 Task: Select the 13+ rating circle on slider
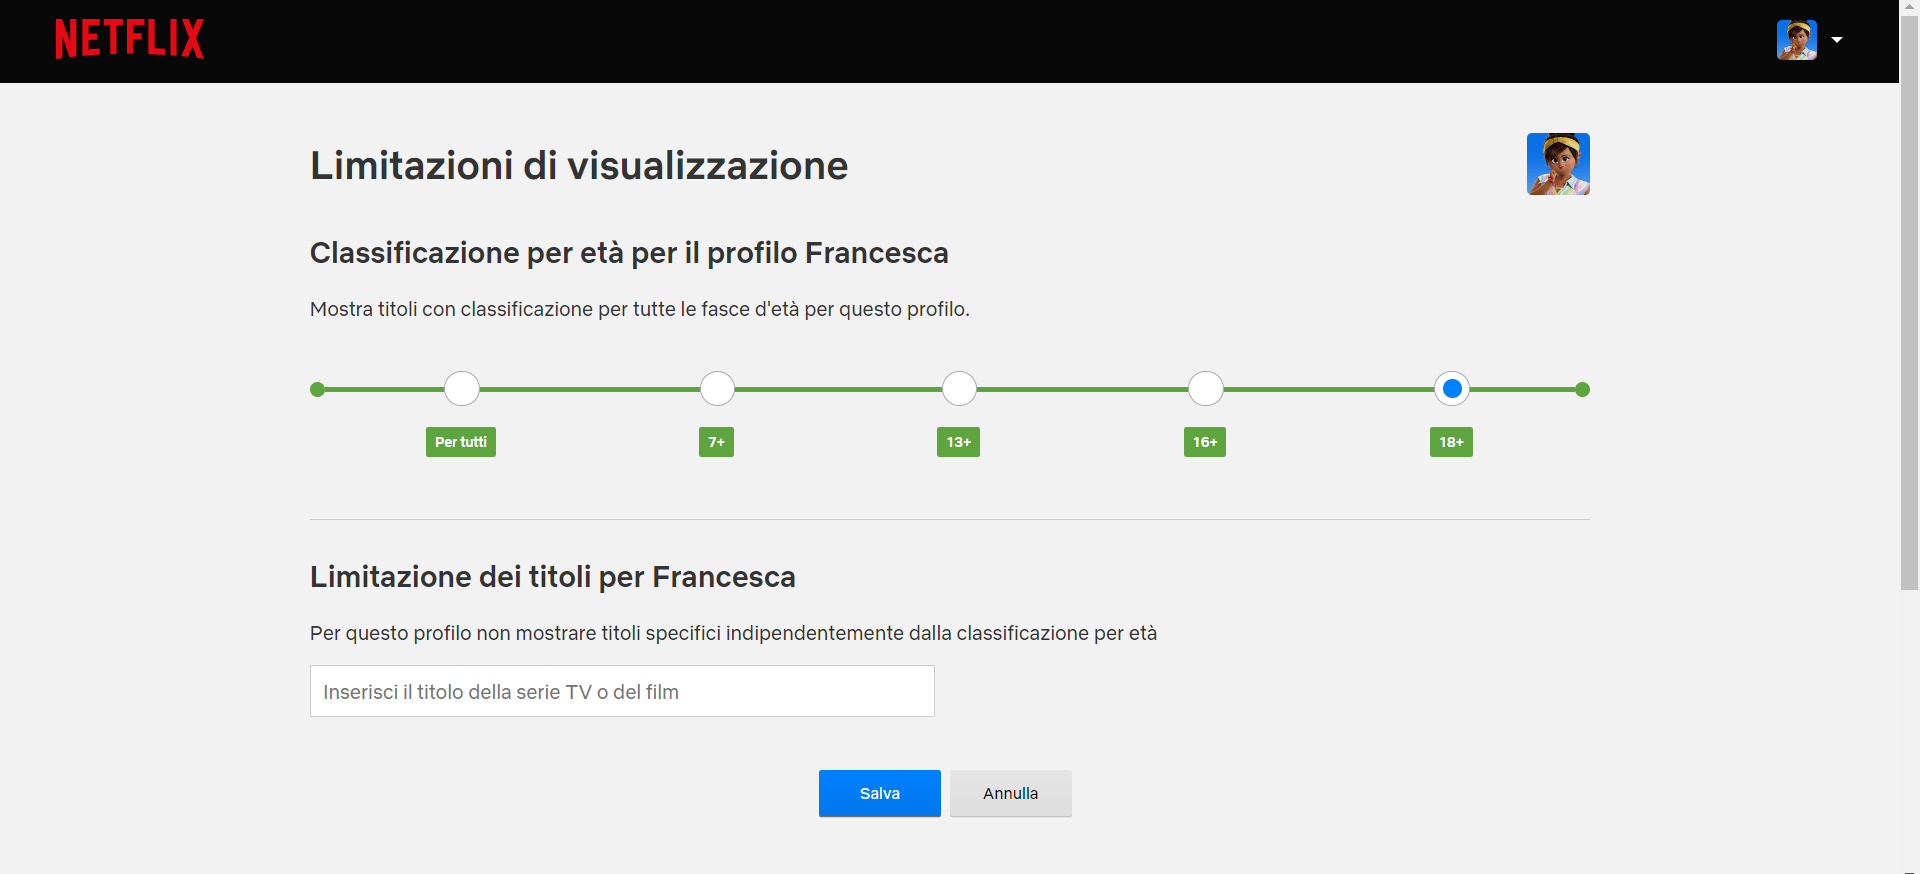coord(959,389)
